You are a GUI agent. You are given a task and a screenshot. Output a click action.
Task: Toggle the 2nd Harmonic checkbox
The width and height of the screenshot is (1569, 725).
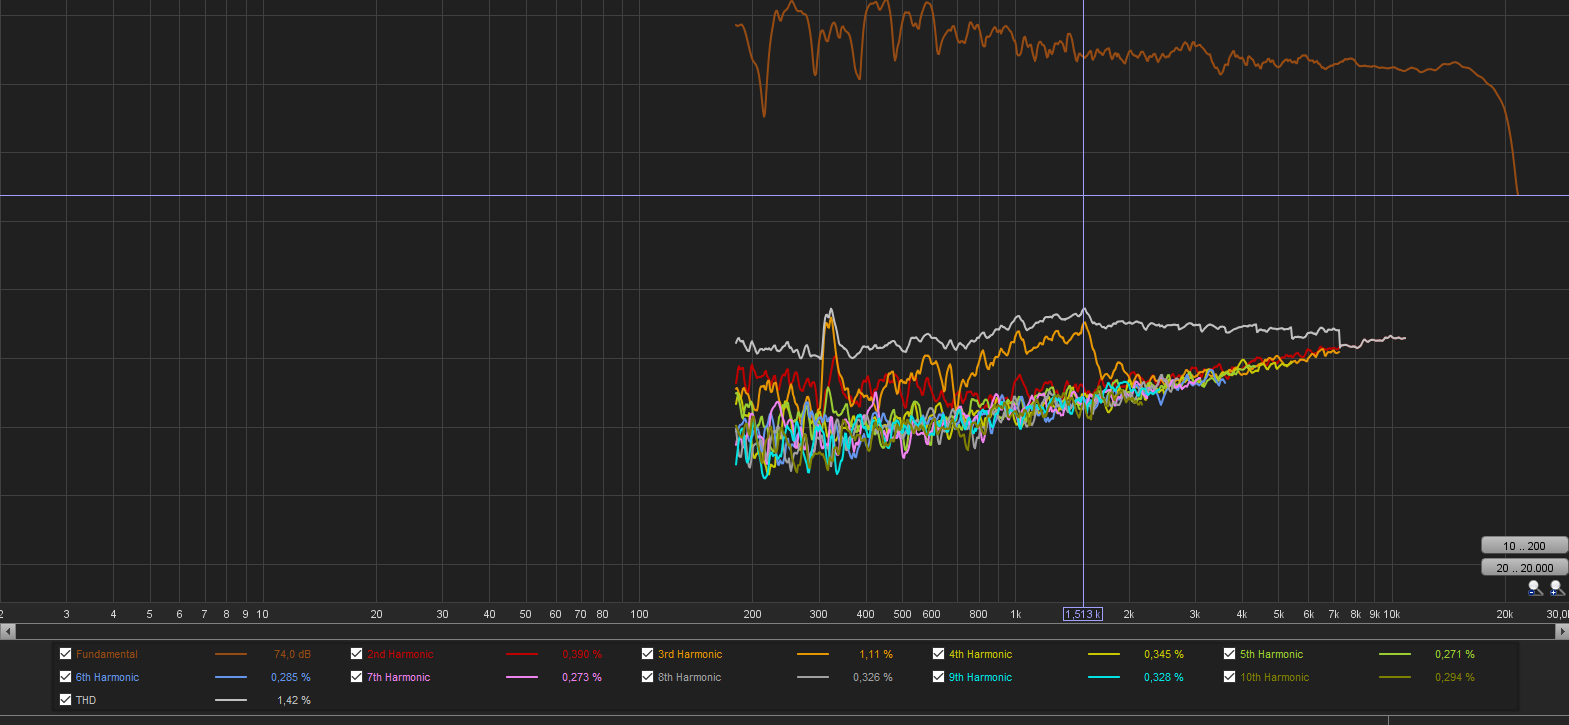[356, 654]
